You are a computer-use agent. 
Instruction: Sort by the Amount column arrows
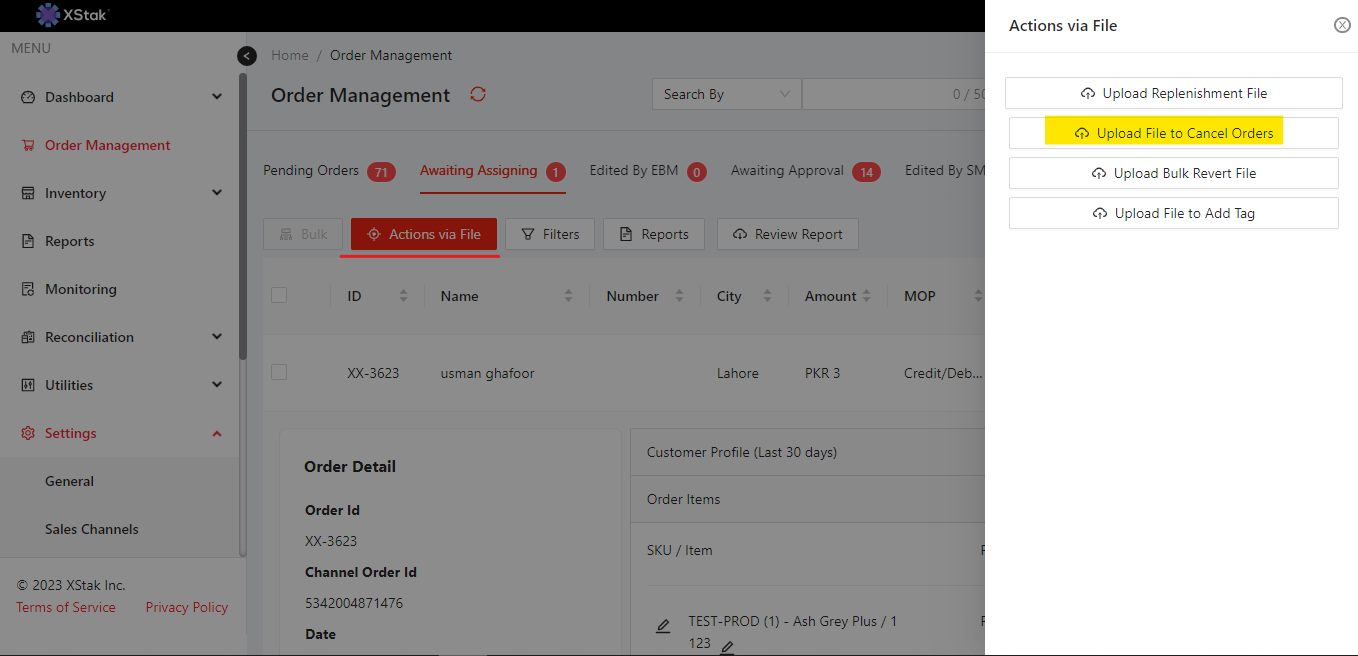pos(867,296)
